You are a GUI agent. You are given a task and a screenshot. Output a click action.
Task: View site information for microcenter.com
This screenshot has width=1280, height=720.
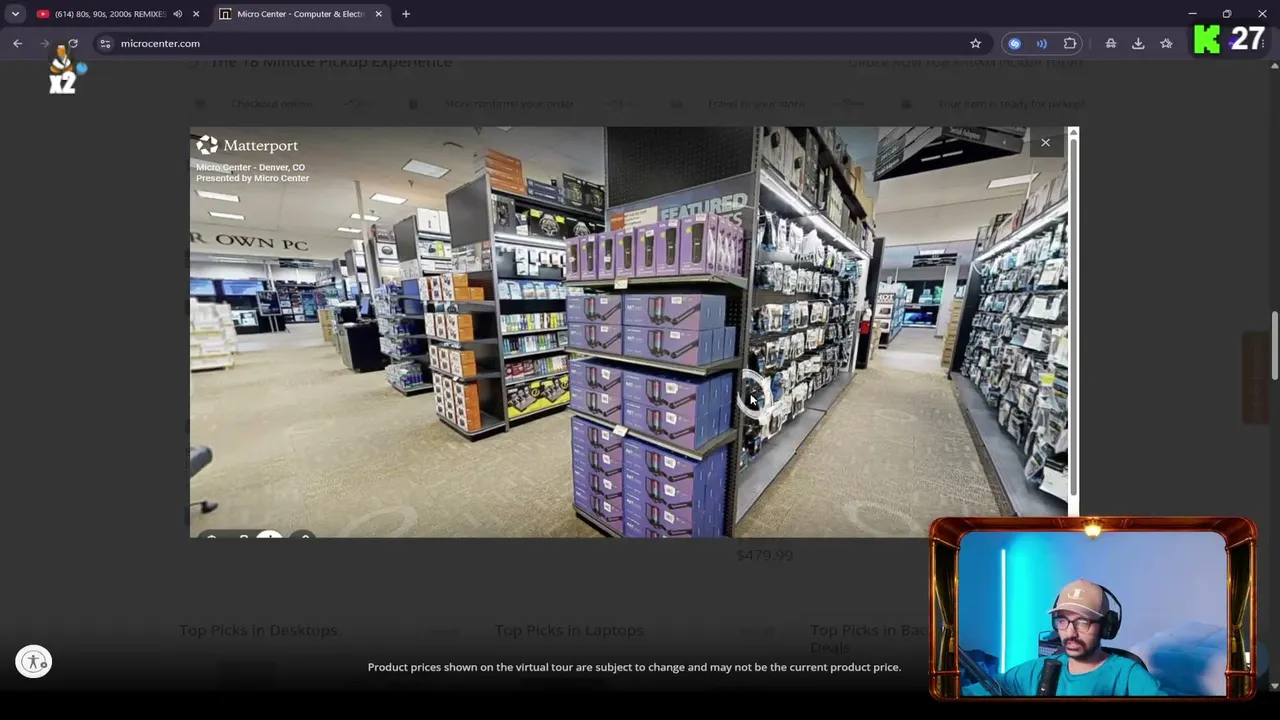click(x=105, y=43)
